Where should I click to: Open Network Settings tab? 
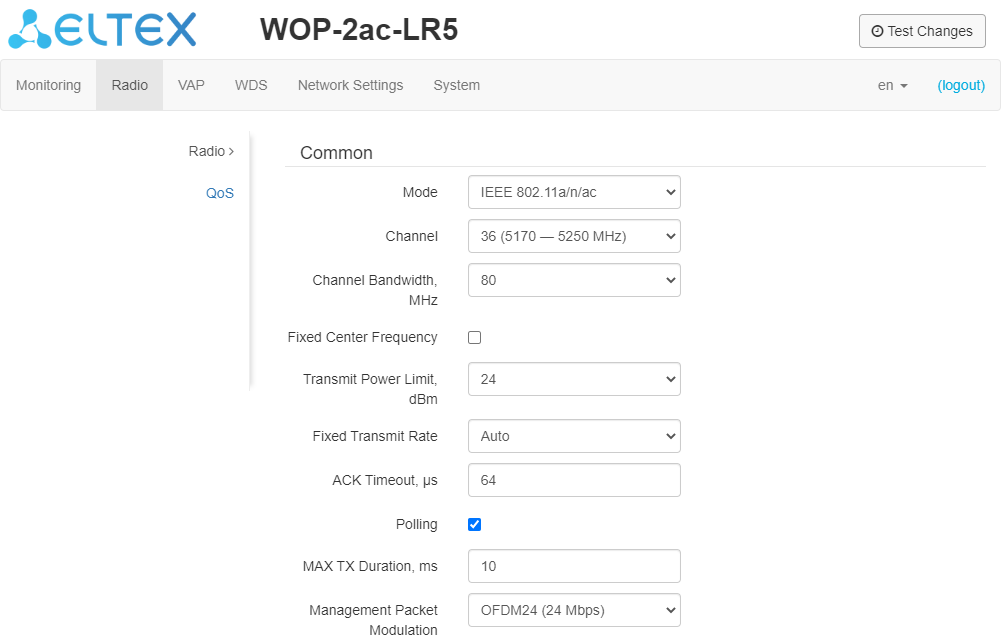(x=350, y=85)
